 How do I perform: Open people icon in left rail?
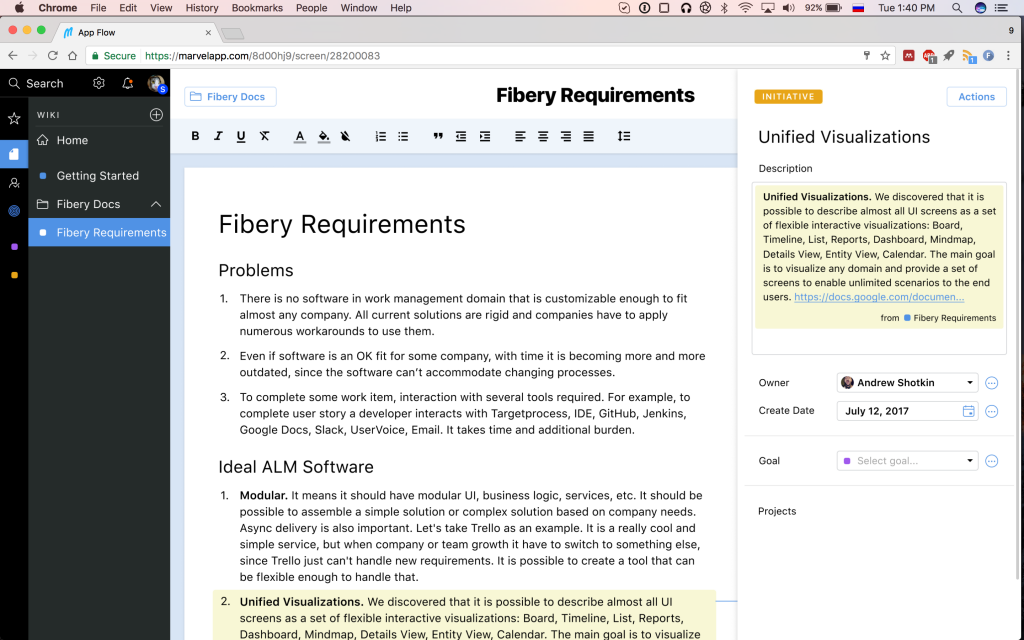(x=14, y=183)
